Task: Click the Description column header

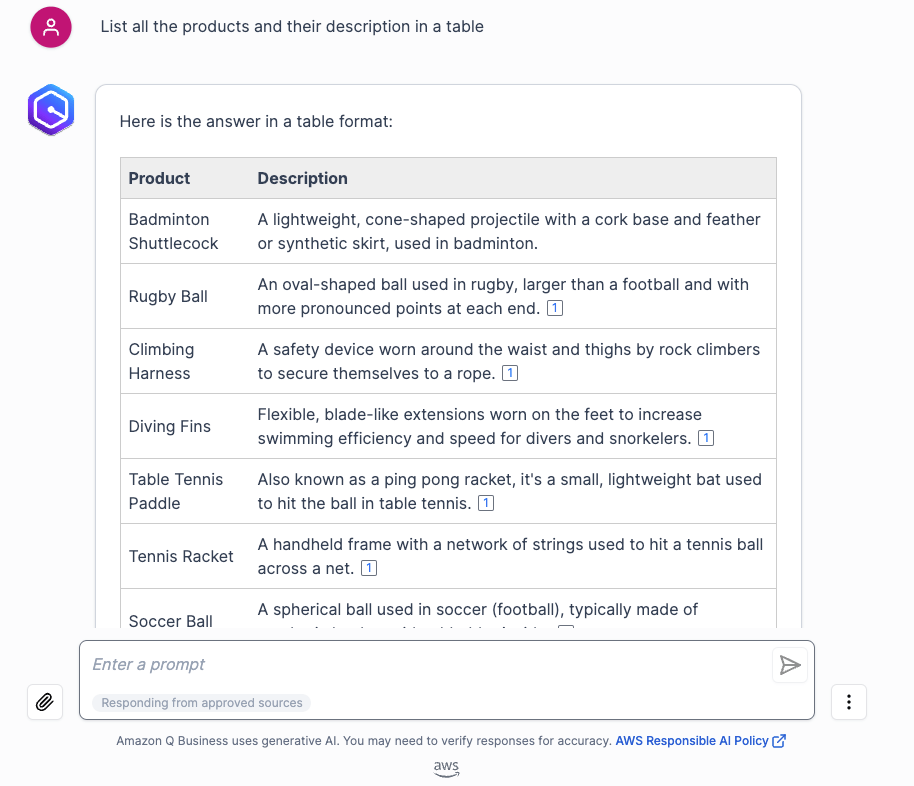Action: pyautogui.click(x=302, y=178)
